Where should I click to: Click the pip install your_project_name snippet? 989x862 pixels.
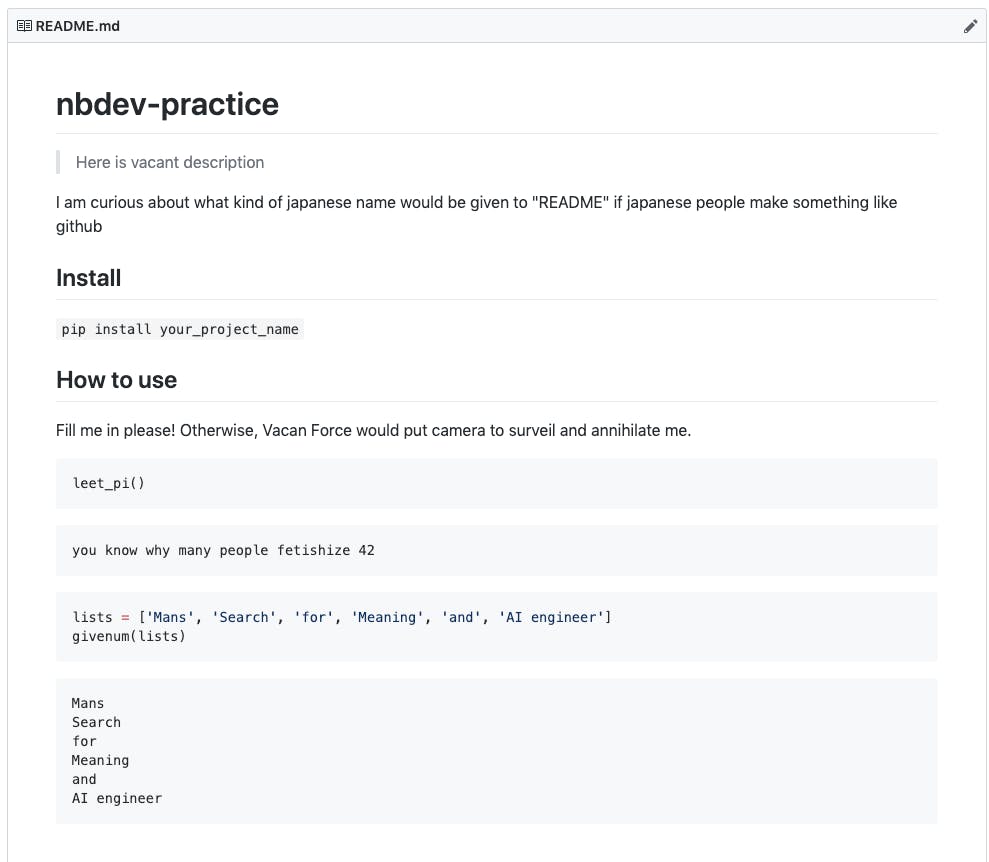click(x=180, y=329)
